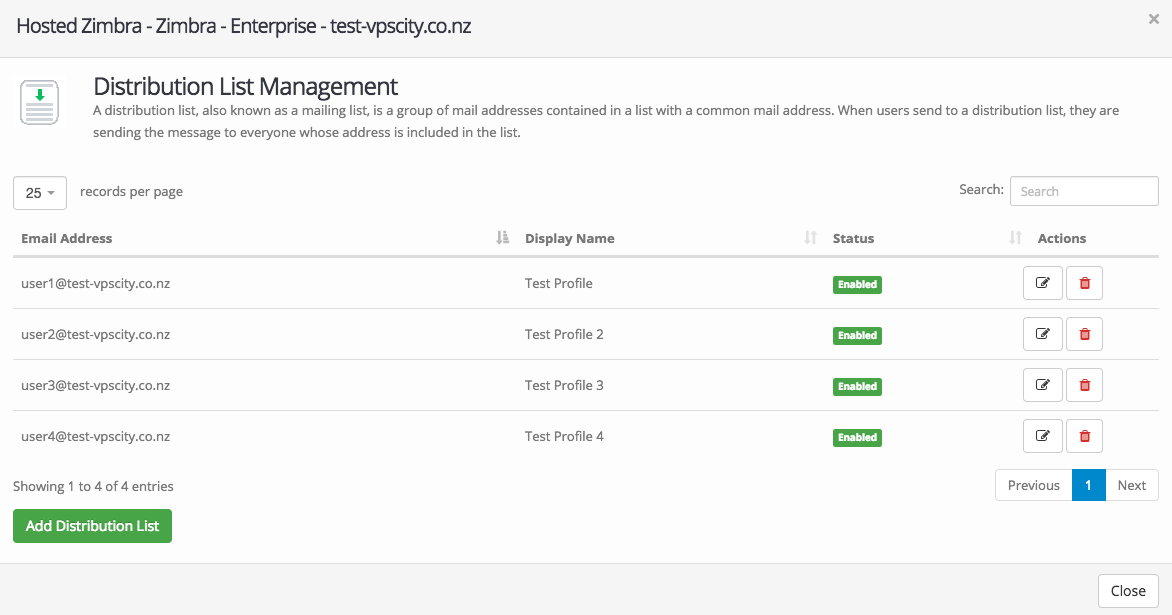Image resolution: width=1172 pixels, height=615 pixels.
Task: Click the Add Distribution List button
Action: (x=92, y=526)
